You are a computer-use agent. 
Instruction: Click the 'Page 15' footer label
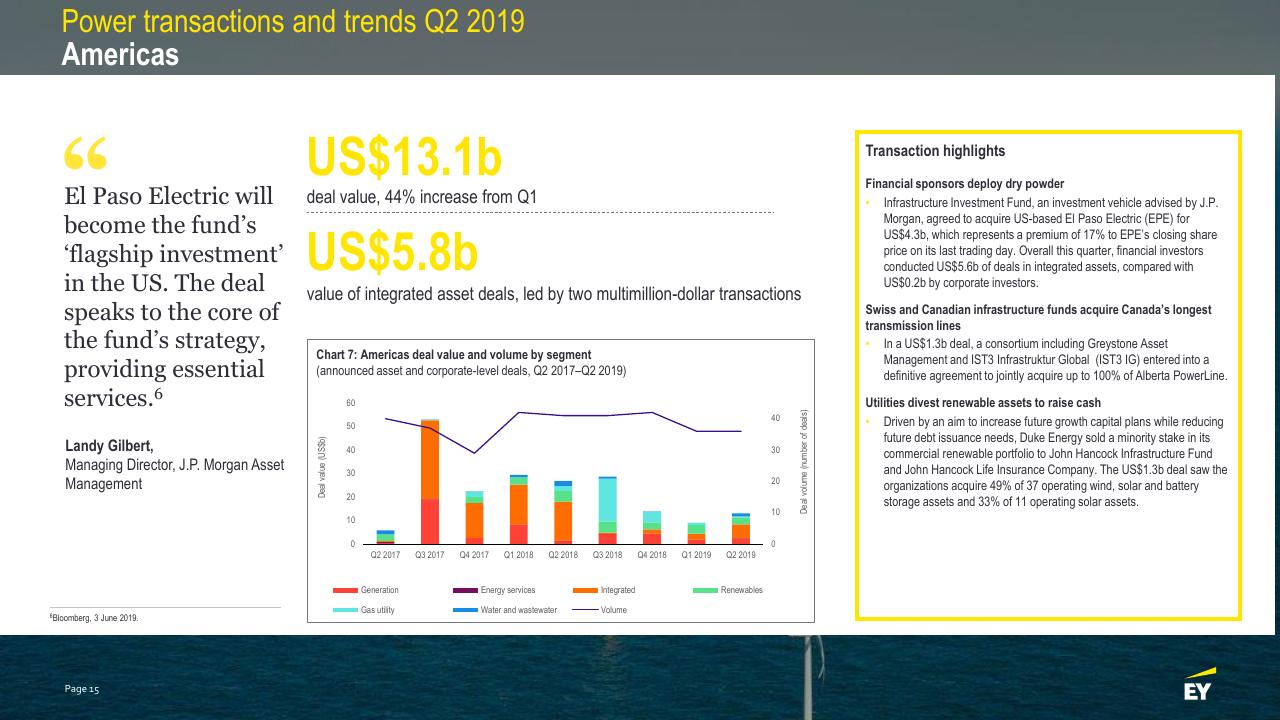coord(82,690)
